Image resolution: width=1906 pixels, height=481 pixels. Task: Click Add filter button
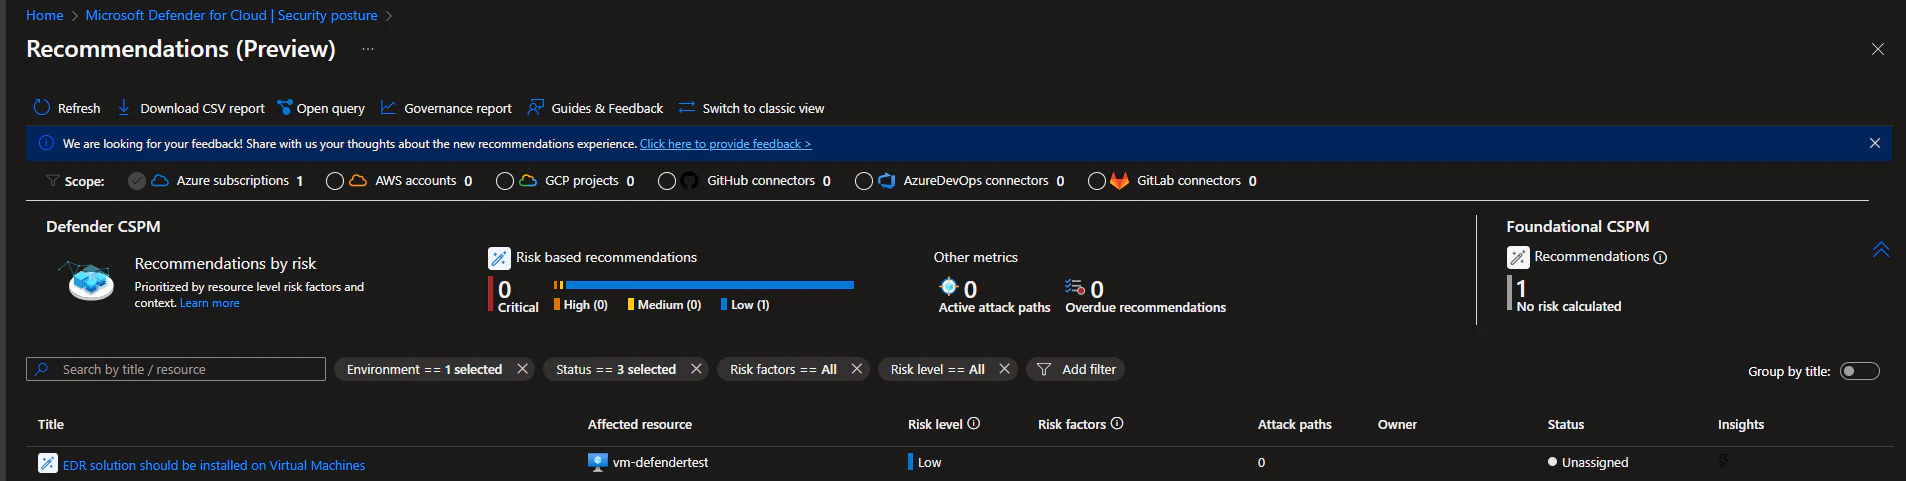1076,369
